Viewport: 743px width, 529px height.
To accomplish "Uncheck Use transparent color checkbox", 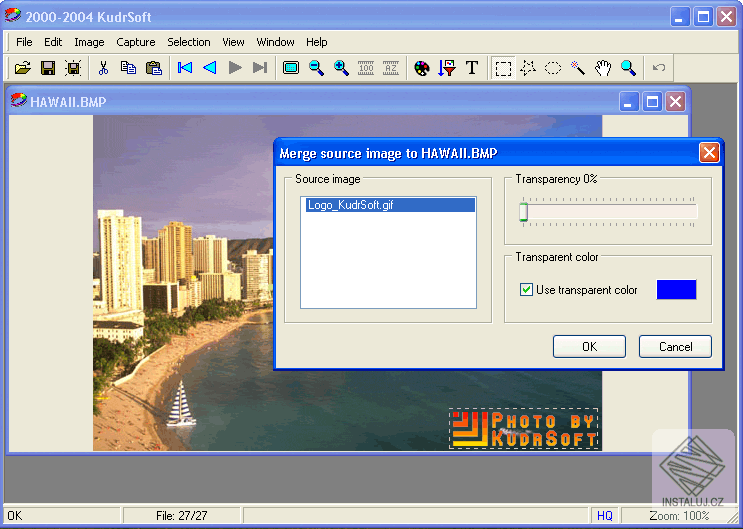I will point(526,290).
